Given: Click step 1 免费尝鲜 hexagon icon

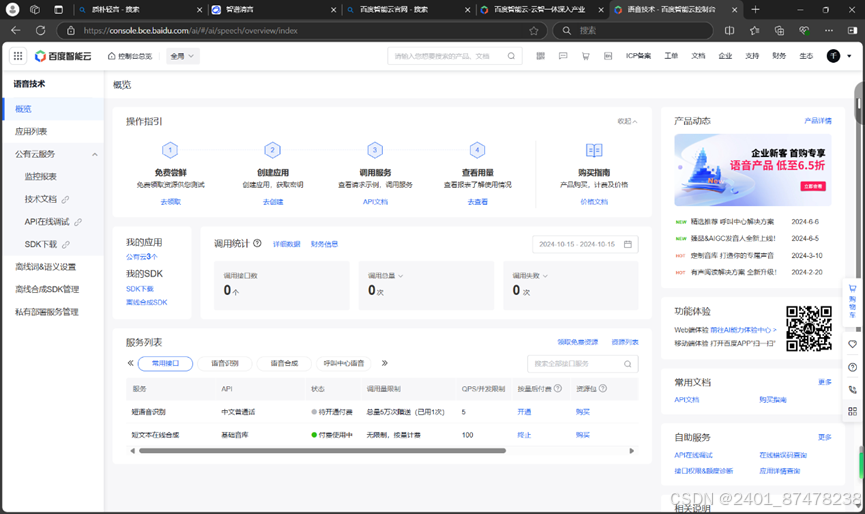Looking at the screenshot, I should (x=170, y=150).
